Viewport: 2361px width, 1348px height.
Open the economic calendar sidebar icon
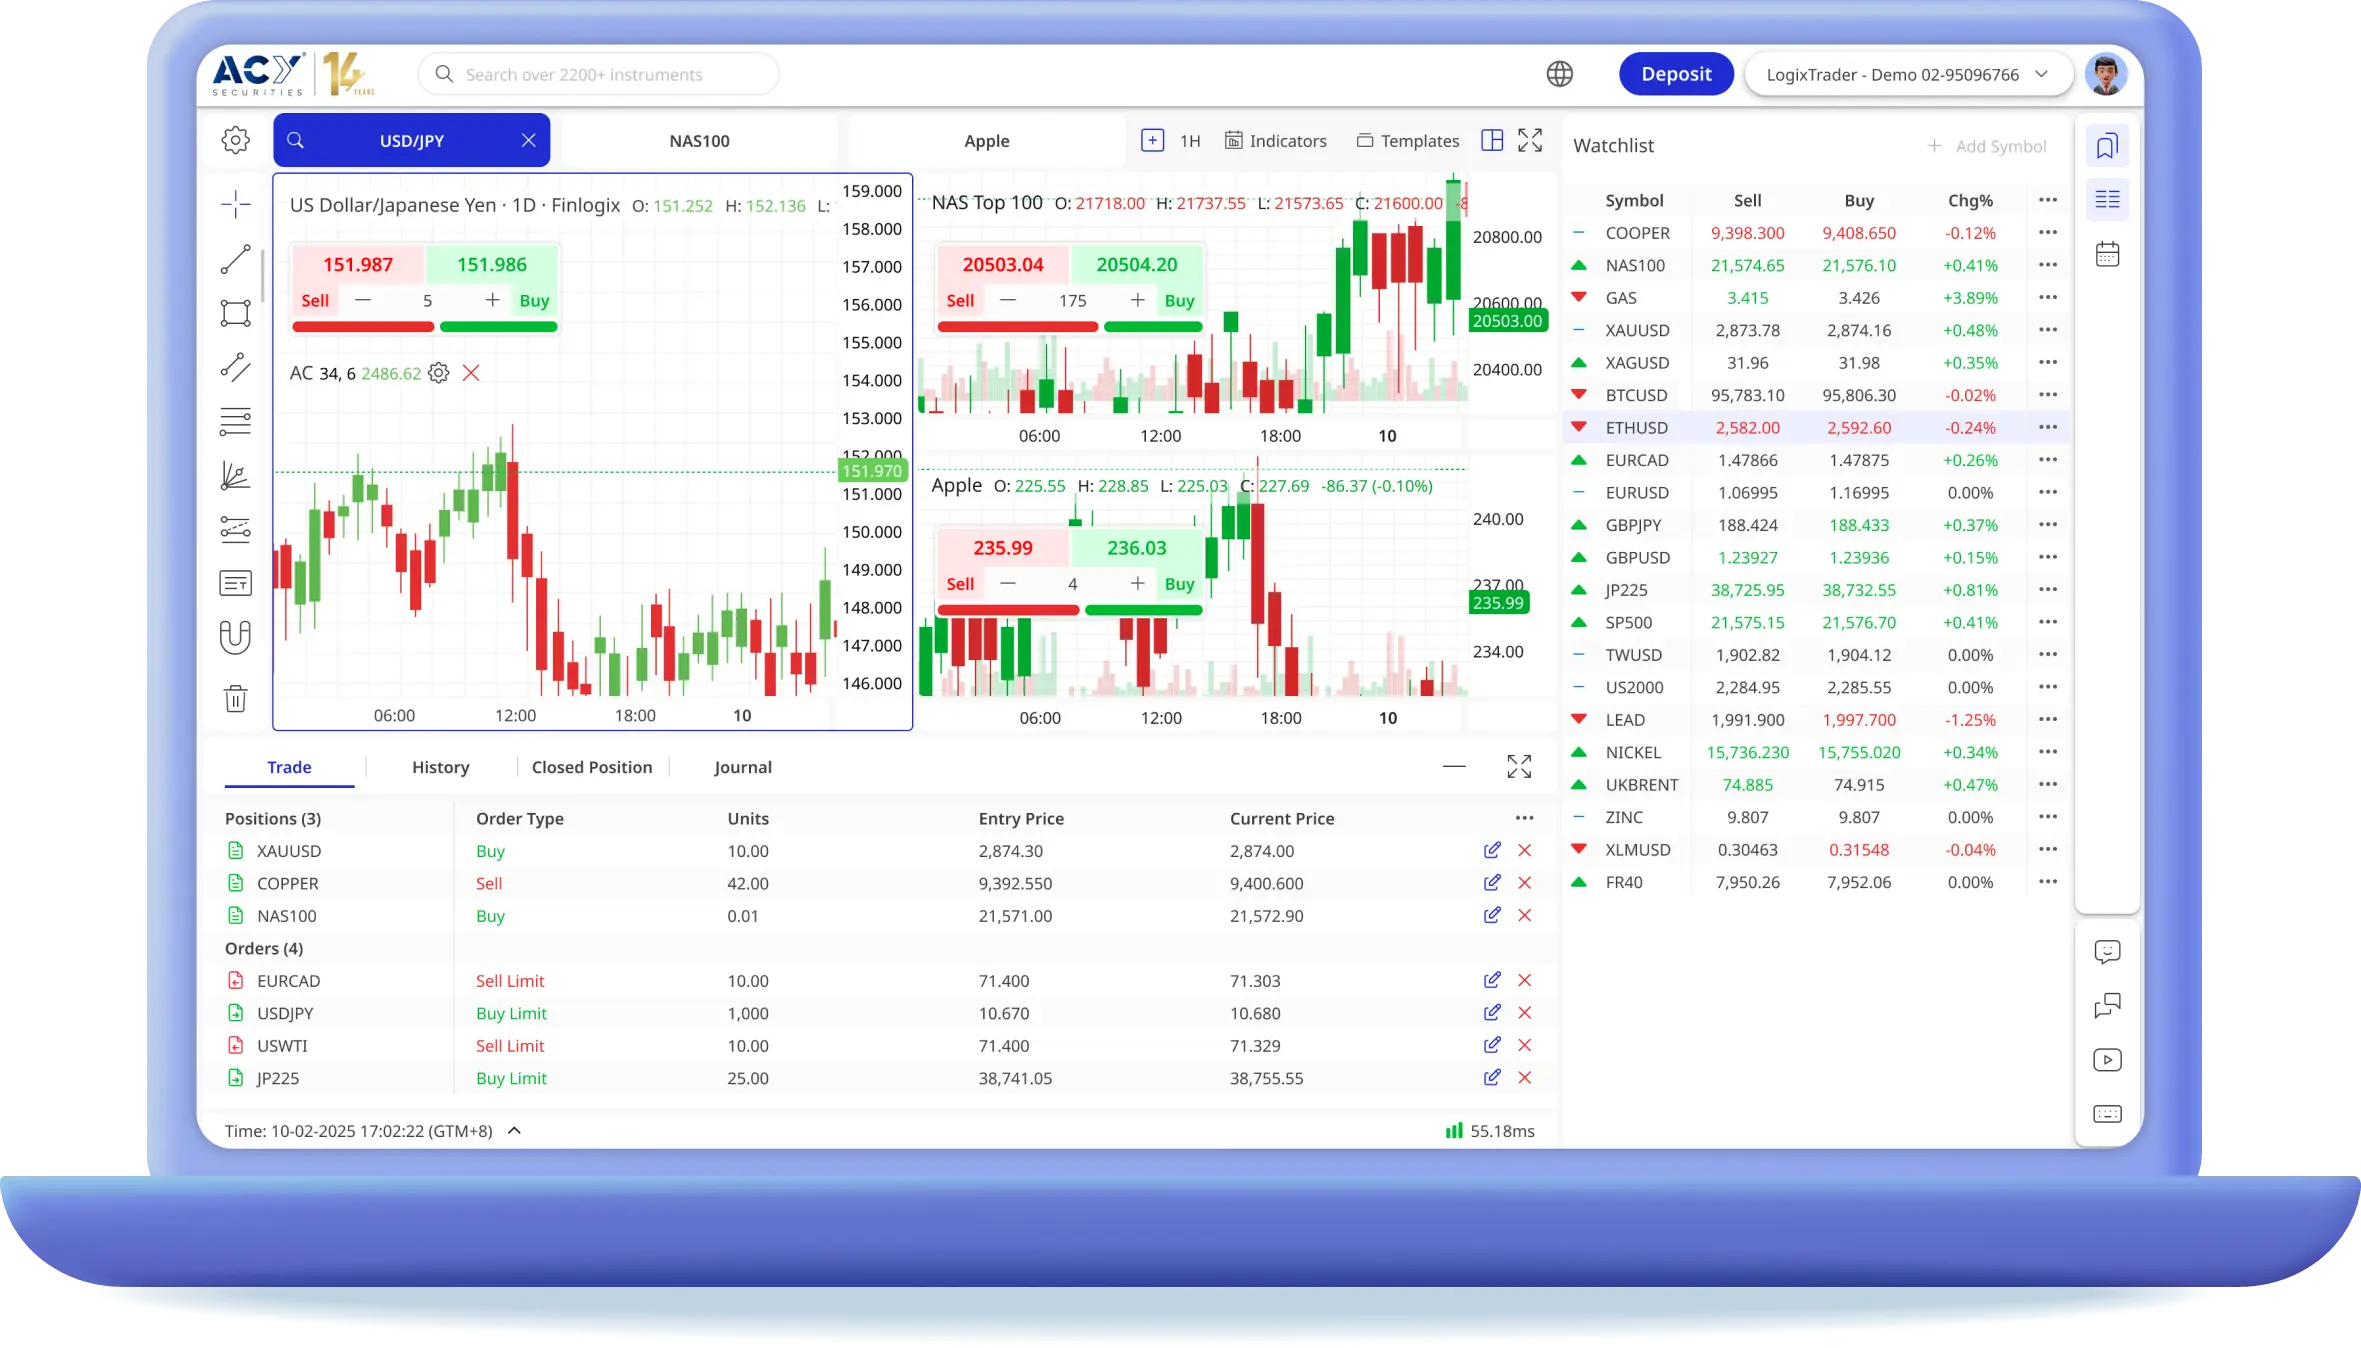click(x=2107, y=254)
